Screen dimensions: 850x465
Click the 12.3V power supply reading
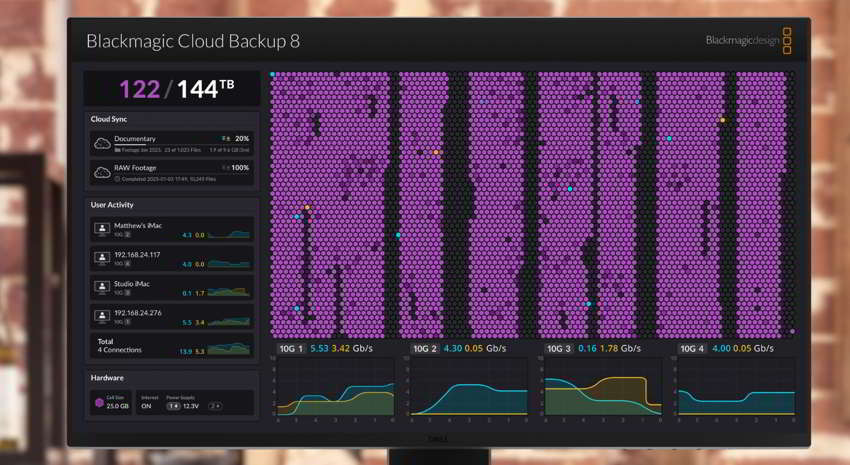coord(191,406)
